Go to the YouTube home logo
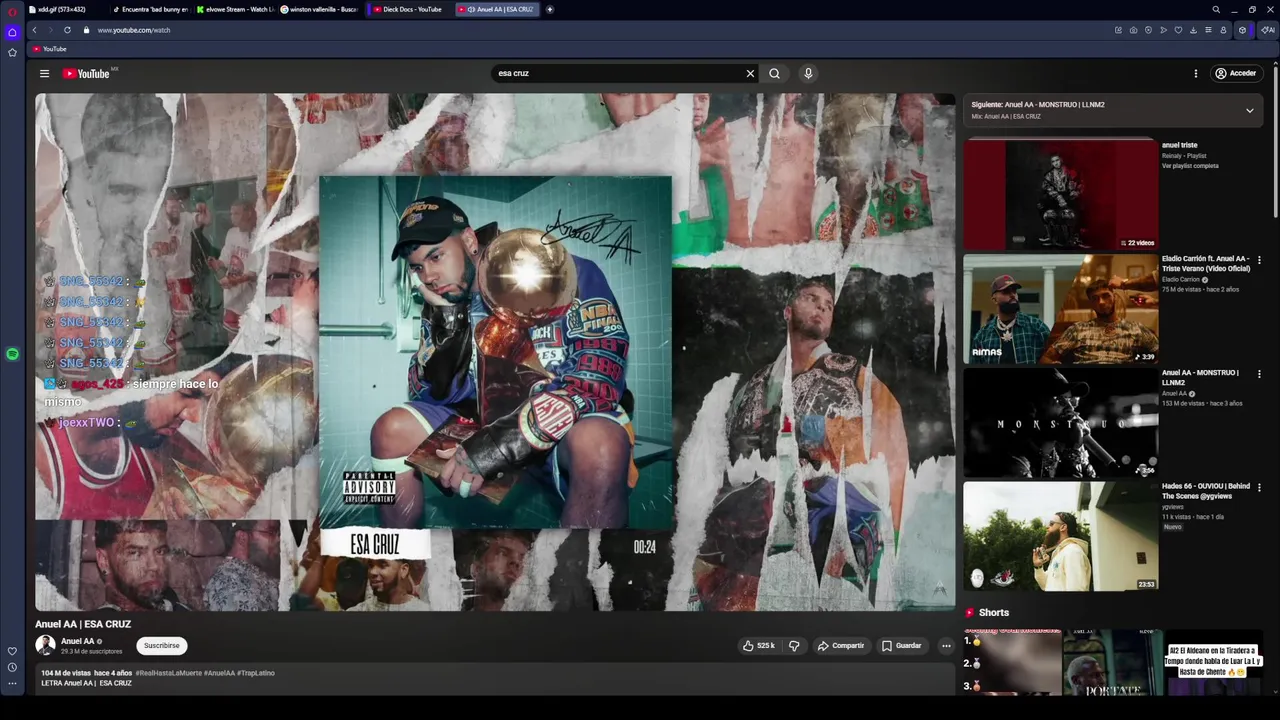 86,73
